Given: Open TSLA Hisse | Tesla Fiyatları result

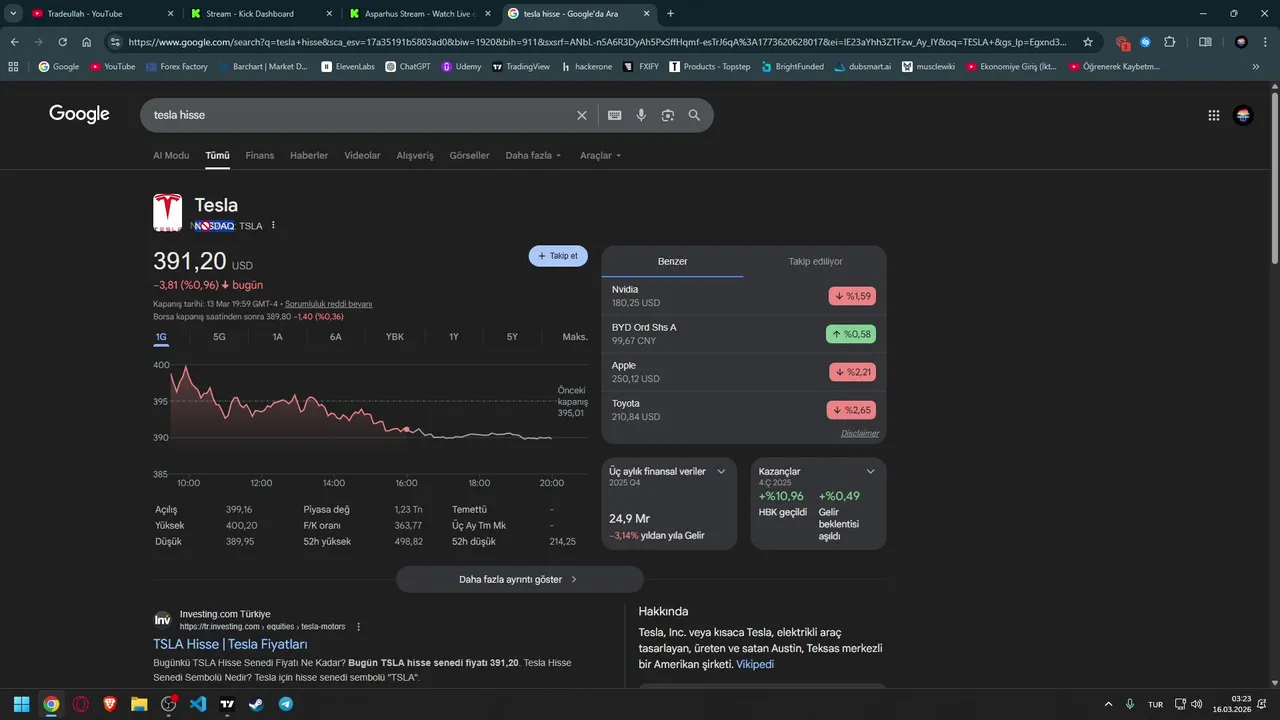Looking at the screenshot, I should [x=230, y=645].
